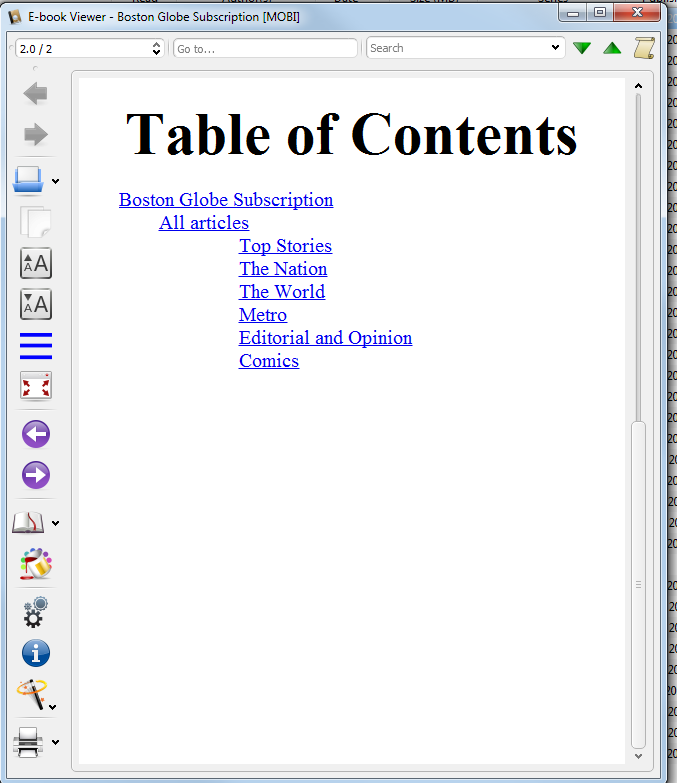Open the Metro link
Viewport: 677px width, 783px height.
[263, 315]
